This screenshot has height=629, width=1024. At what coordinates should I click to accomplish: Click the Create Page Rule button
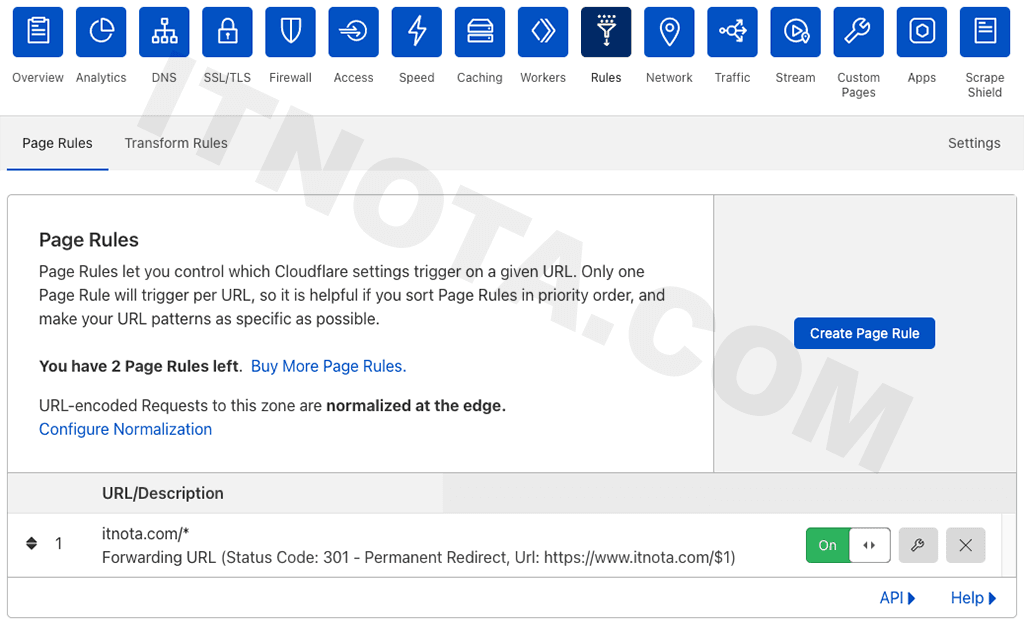point(864,333)
